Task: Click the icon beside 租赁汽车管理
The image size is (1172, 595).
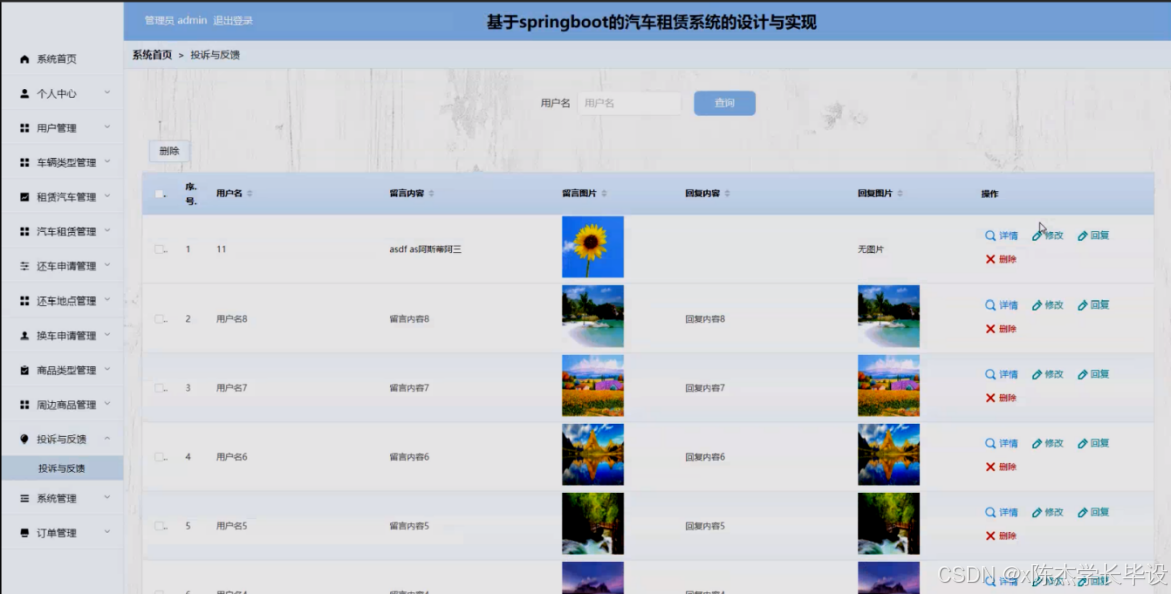Action: click(x=25, y=197)
